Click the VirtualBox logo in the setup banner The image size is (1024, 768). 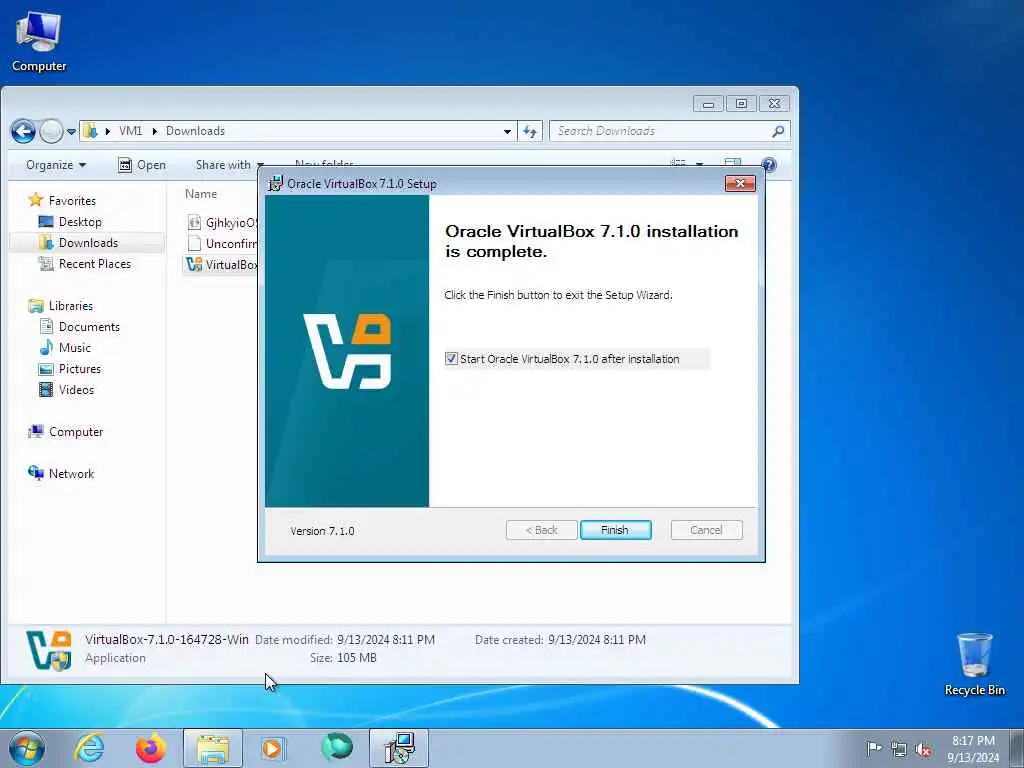(x=347, y=351)
